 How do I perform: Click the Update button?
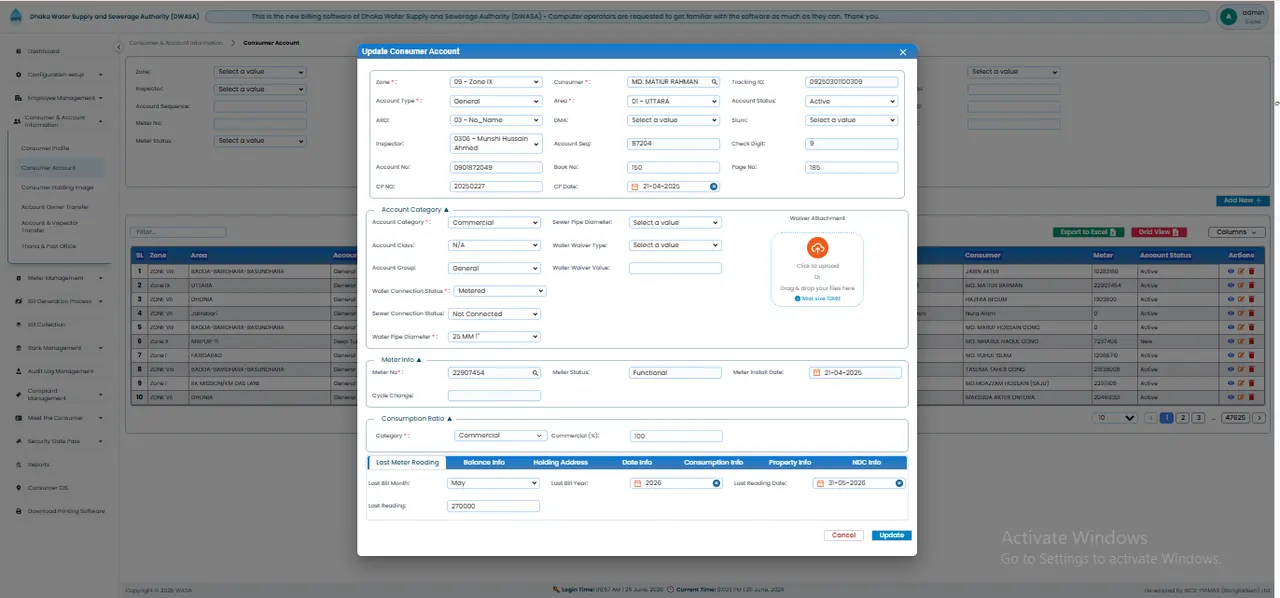[891, 535]
